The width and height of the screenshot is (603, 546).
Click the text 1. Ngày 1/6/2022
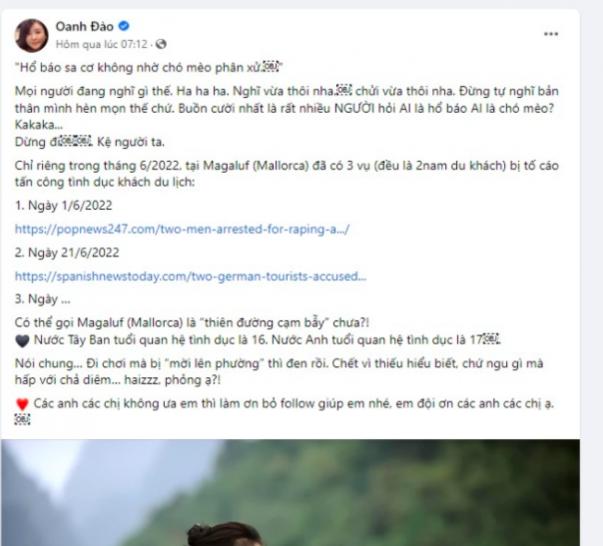click(x=63, y=206)
